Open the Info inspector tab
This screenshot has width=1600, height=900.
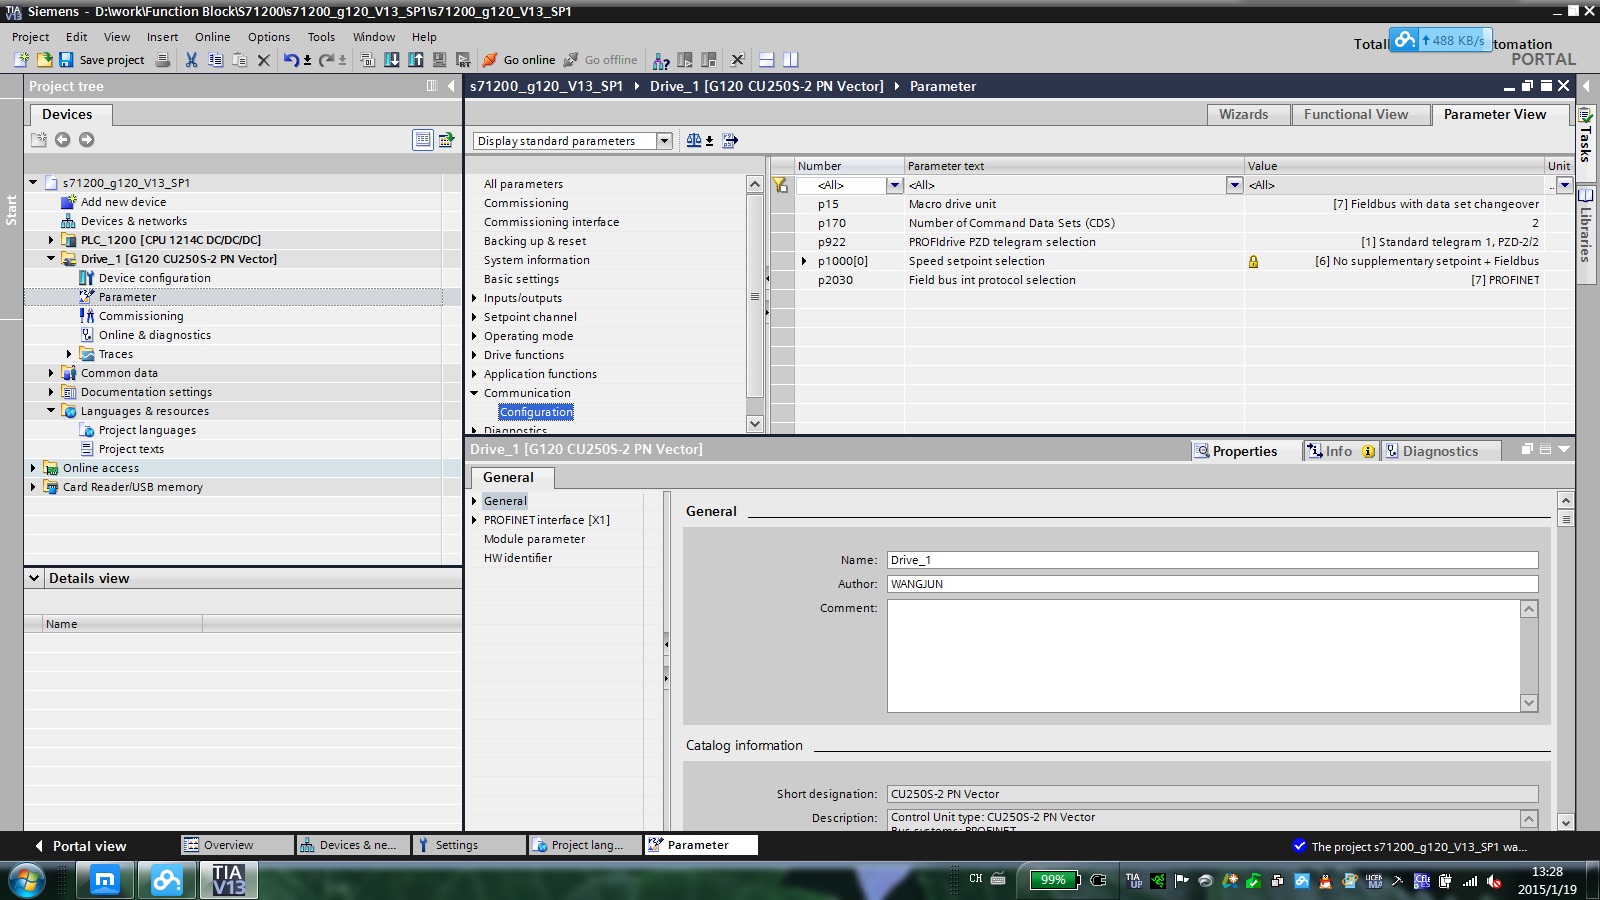pos(1339,451)
